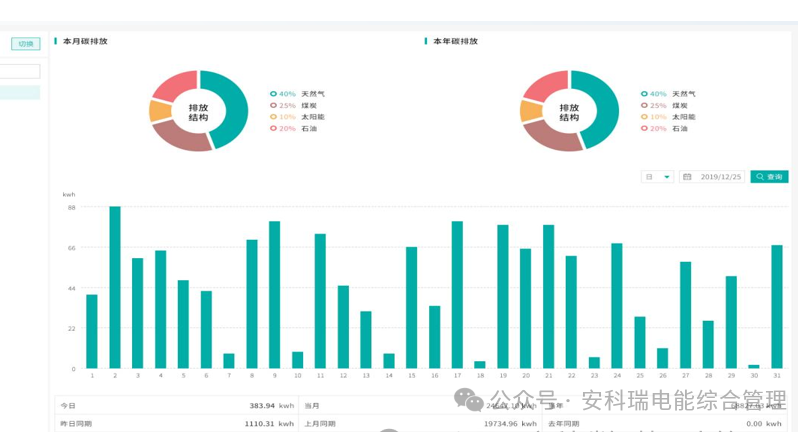Click the brown 25% segment of yearly donut
The width and height of the screenshot is (812, 432).
click(x=552, y=136)
